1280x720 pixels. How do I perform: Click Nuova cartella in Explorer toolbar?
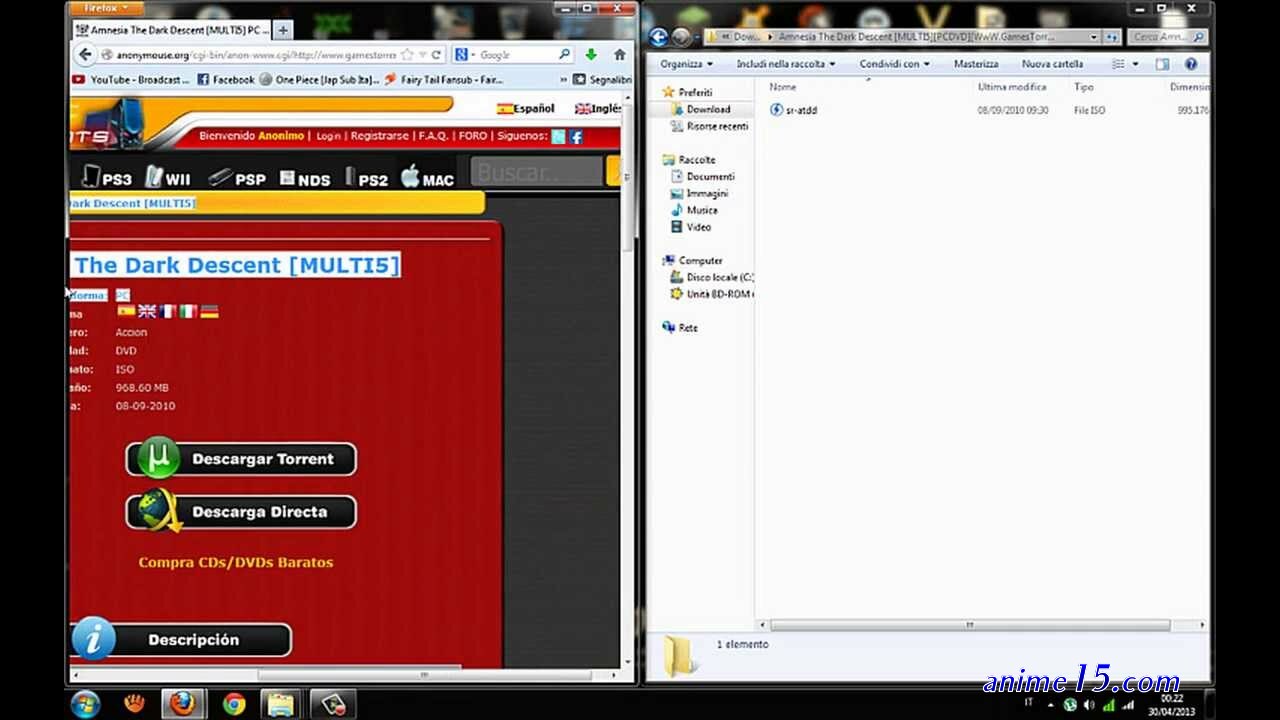[x=1052, y=64]
